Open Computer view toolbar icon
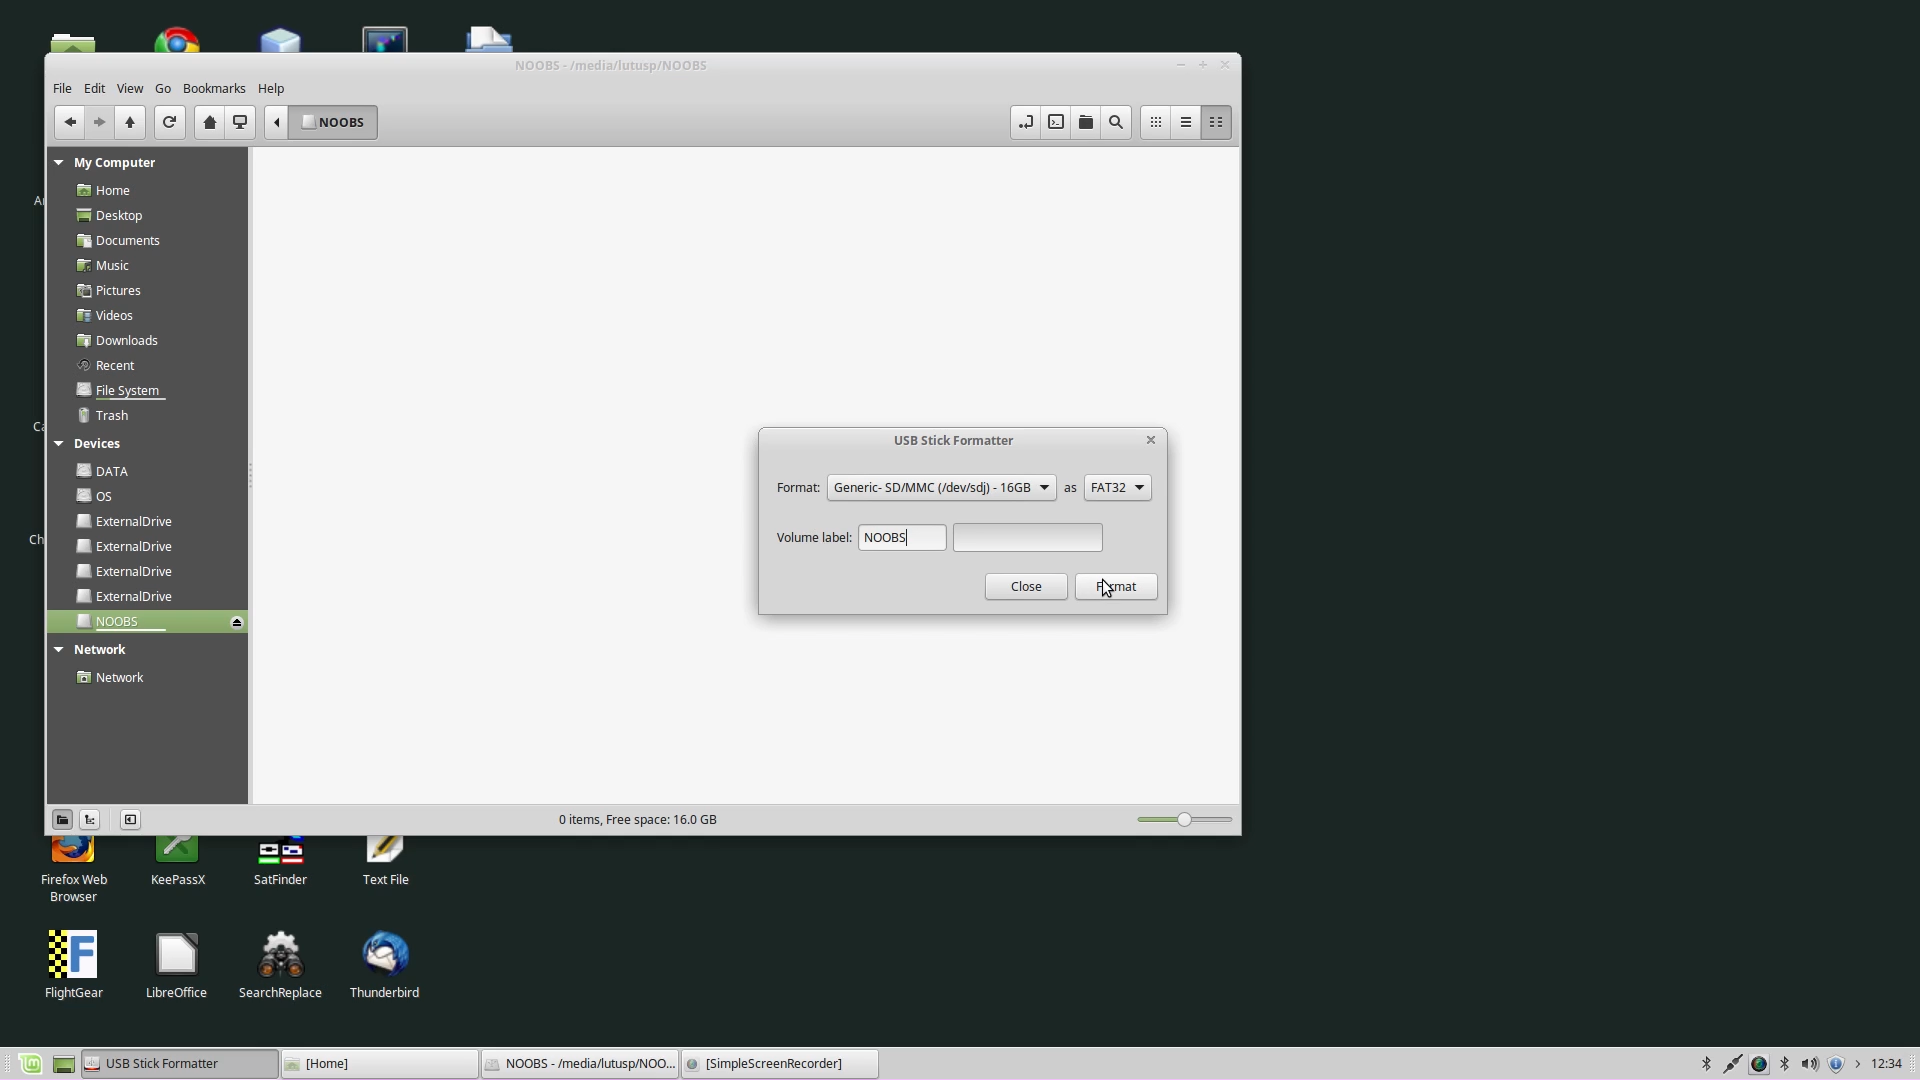The height and width of the screenshot is (1080, 1920). click(240, 122)
